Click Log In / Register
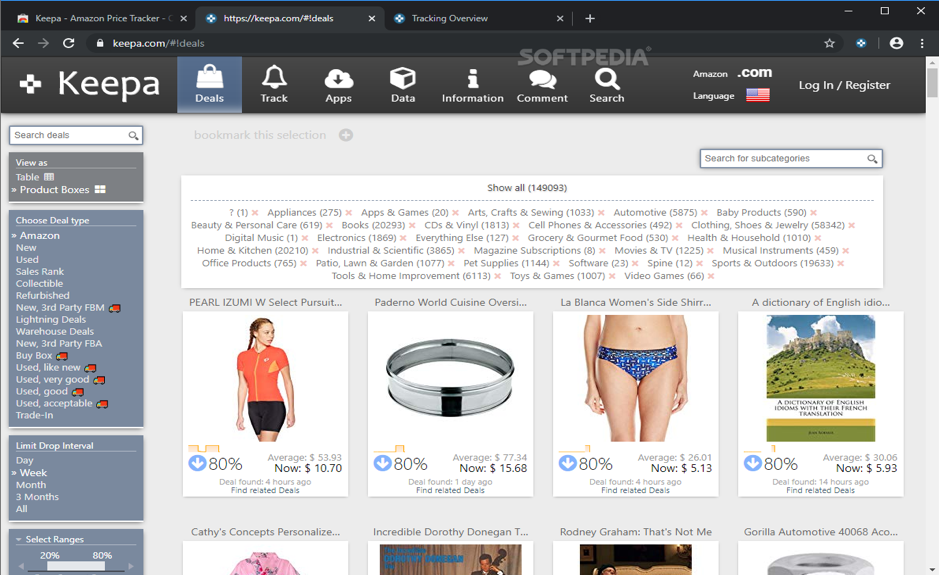The width and height of the screenshot is (939, 575). (x=844, y=85)
